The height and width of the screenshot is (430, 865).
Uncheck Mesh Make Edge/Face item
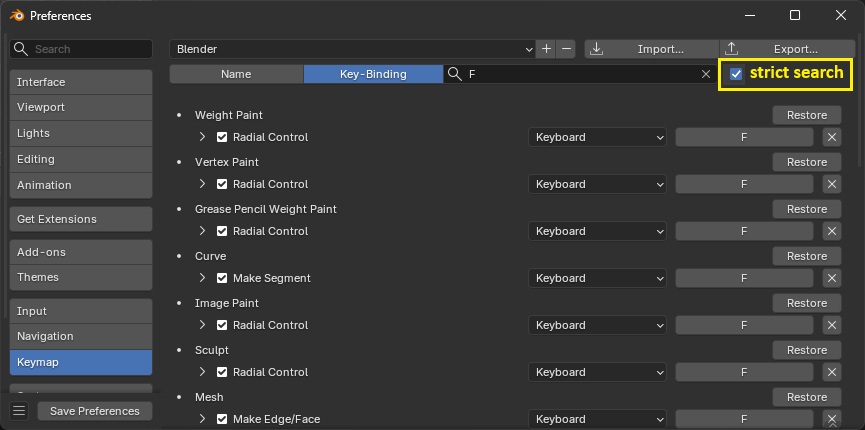[x=222, y=419]
